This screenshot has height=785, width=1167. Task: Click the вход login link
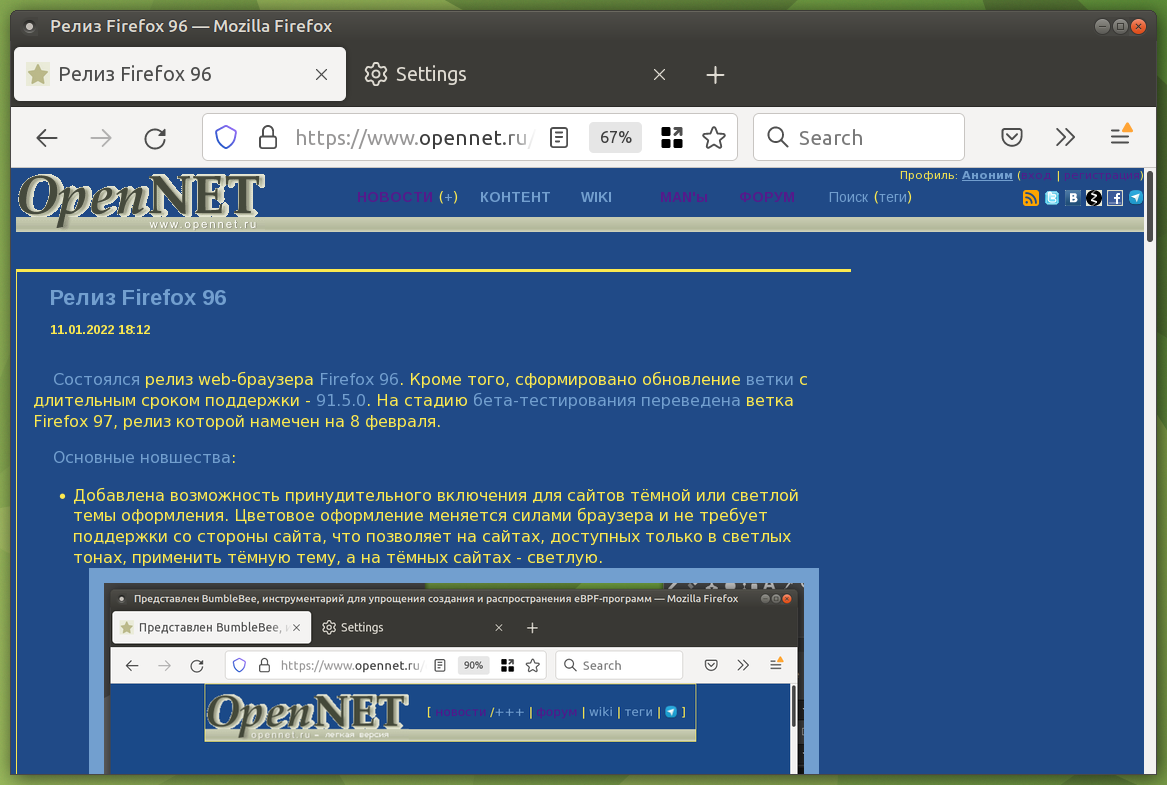pos(1037,175)
